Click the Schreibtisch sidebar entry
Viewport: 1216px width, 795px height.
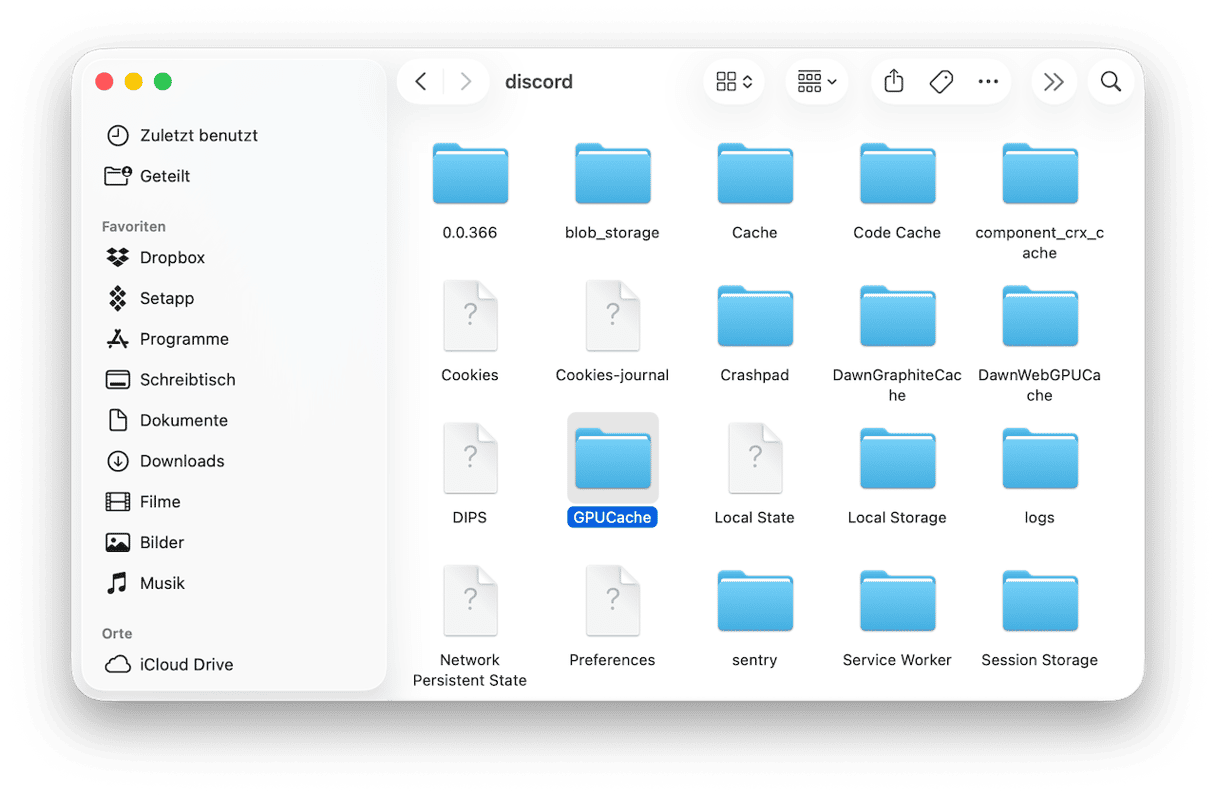pos(187,380)
